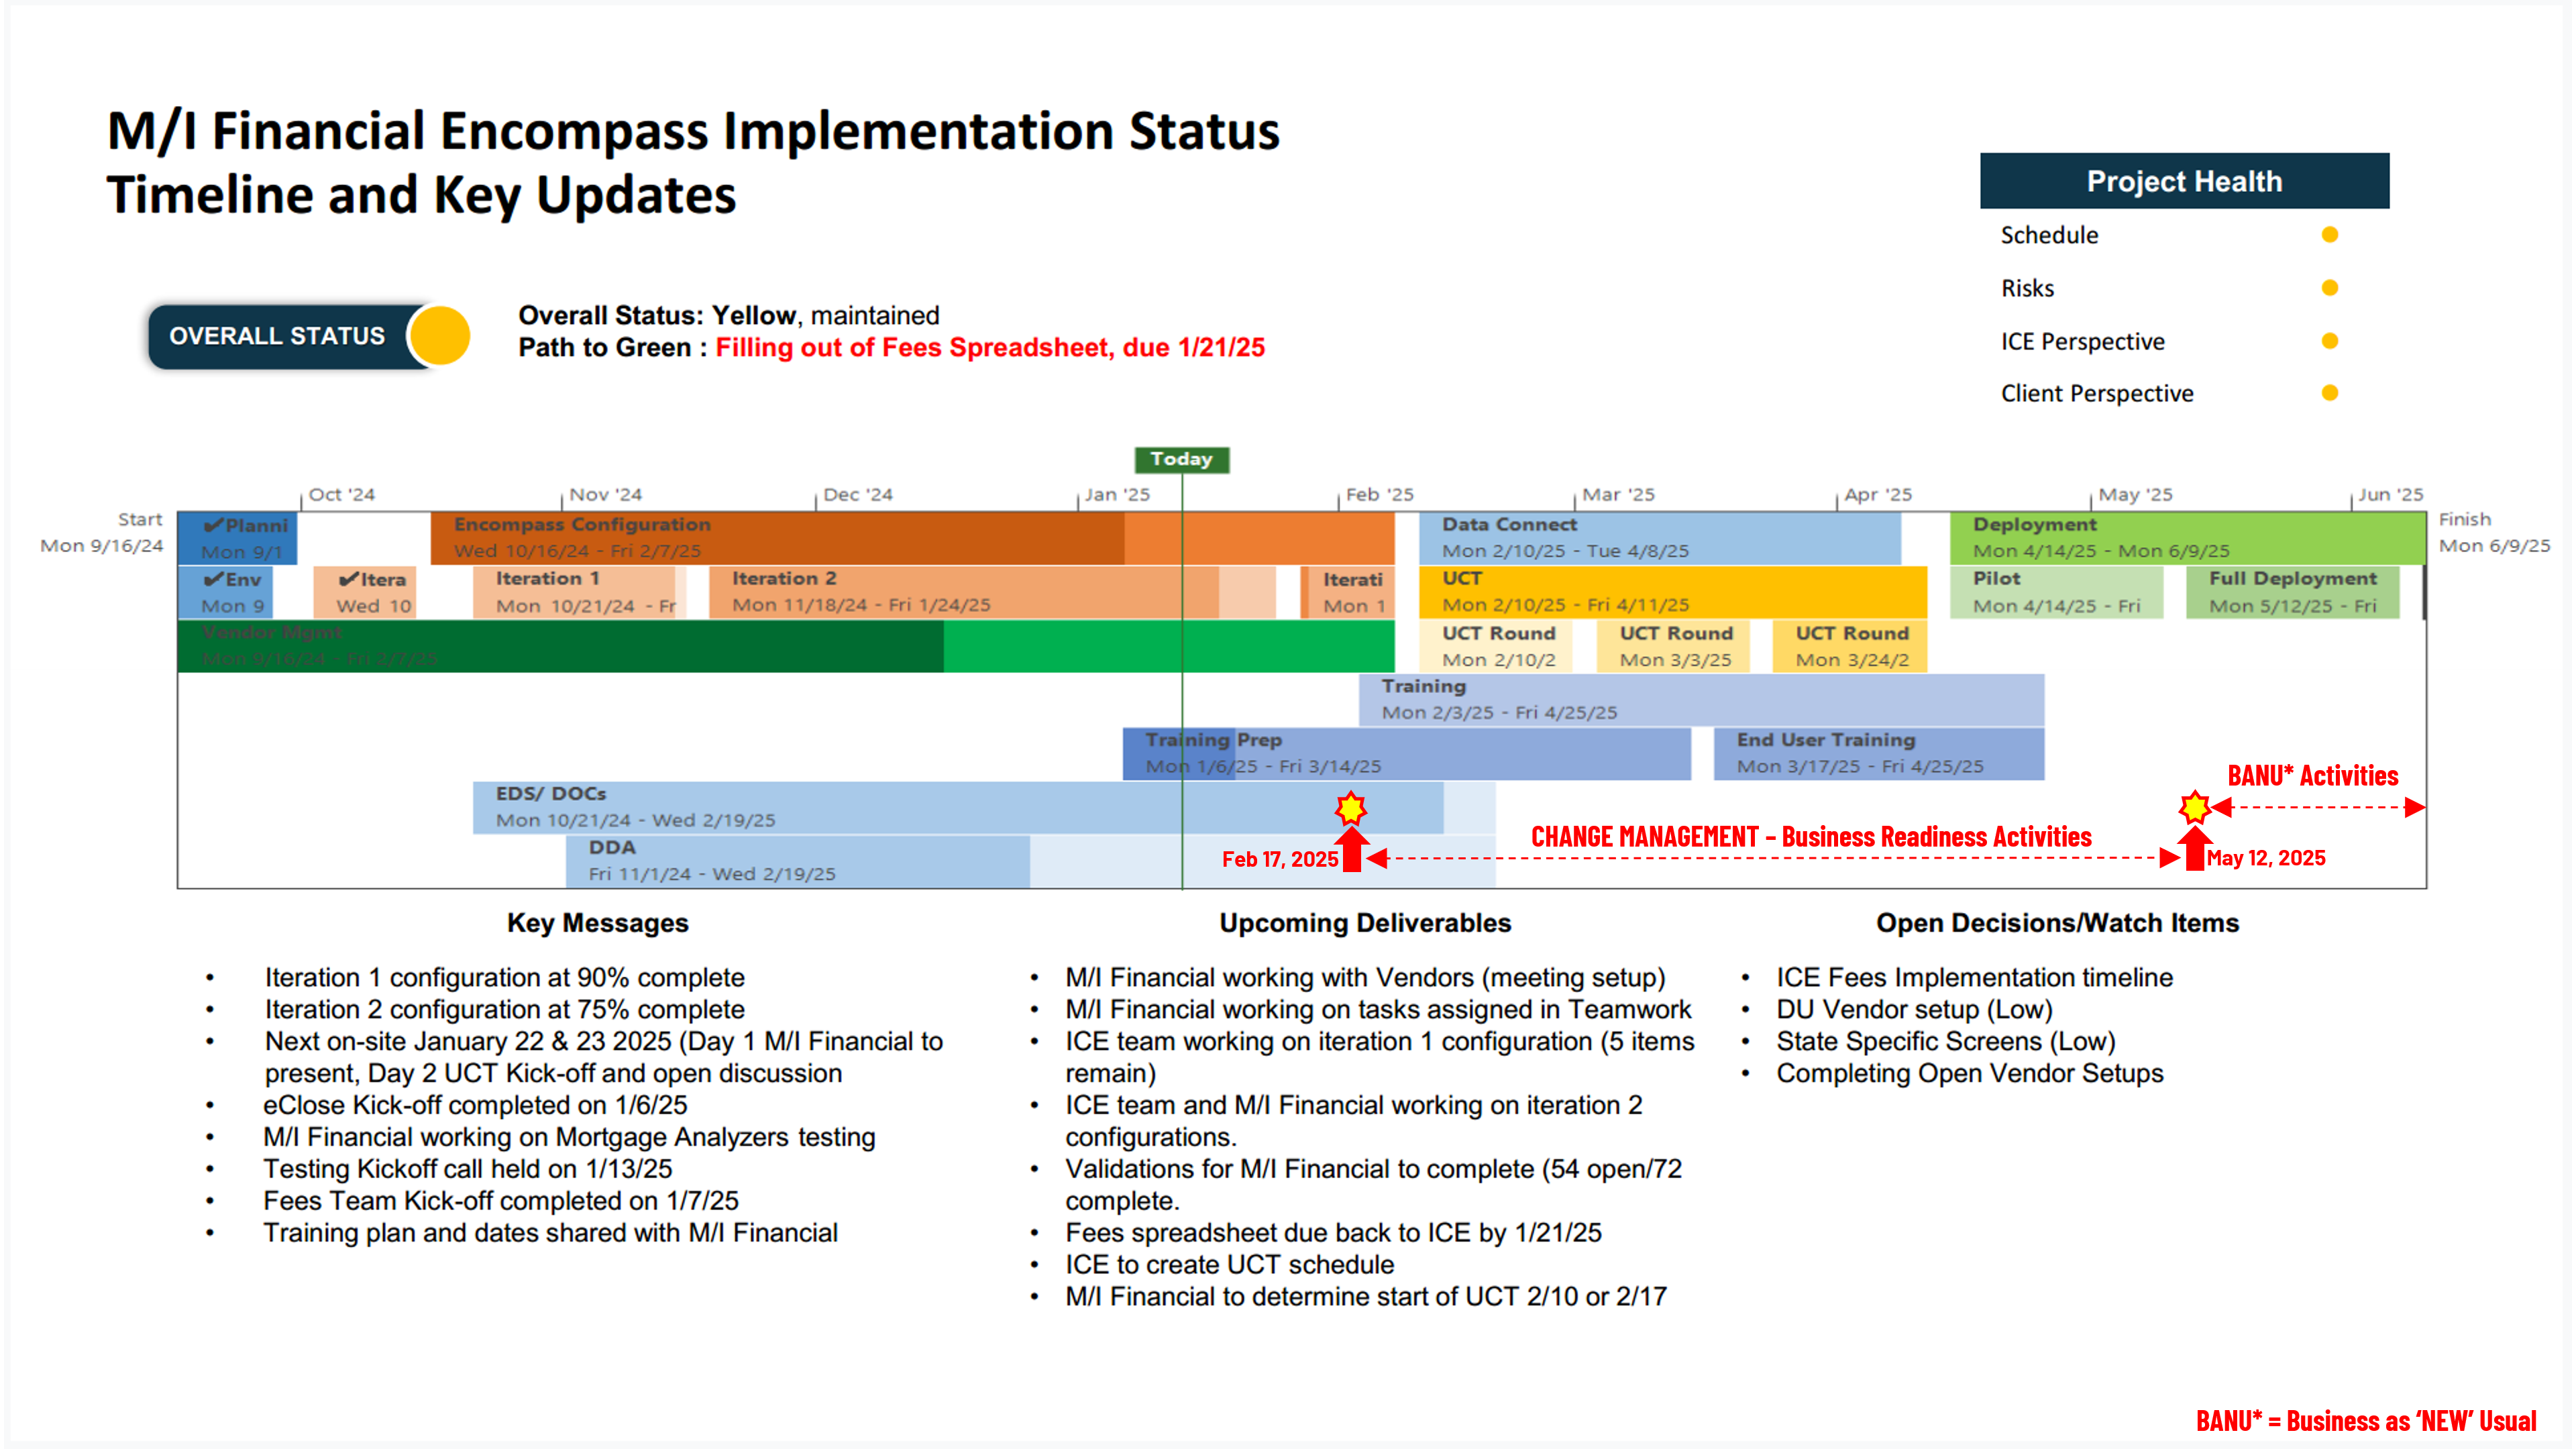Click 'eClose Kick-off completed on 1/6/25'
The width and height of the screenshot is (2576, 1449).
pos(475,1105)
